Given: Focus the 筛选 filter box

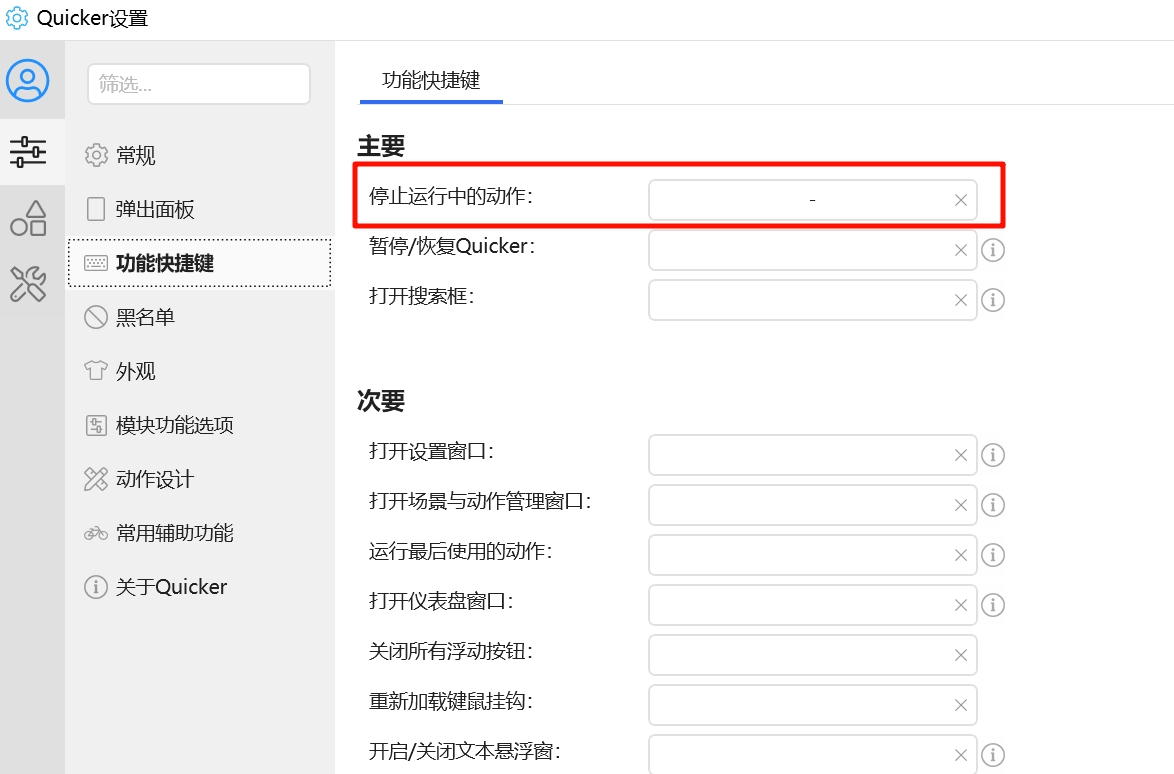Looking at the screenshot, I should point(198,84).
